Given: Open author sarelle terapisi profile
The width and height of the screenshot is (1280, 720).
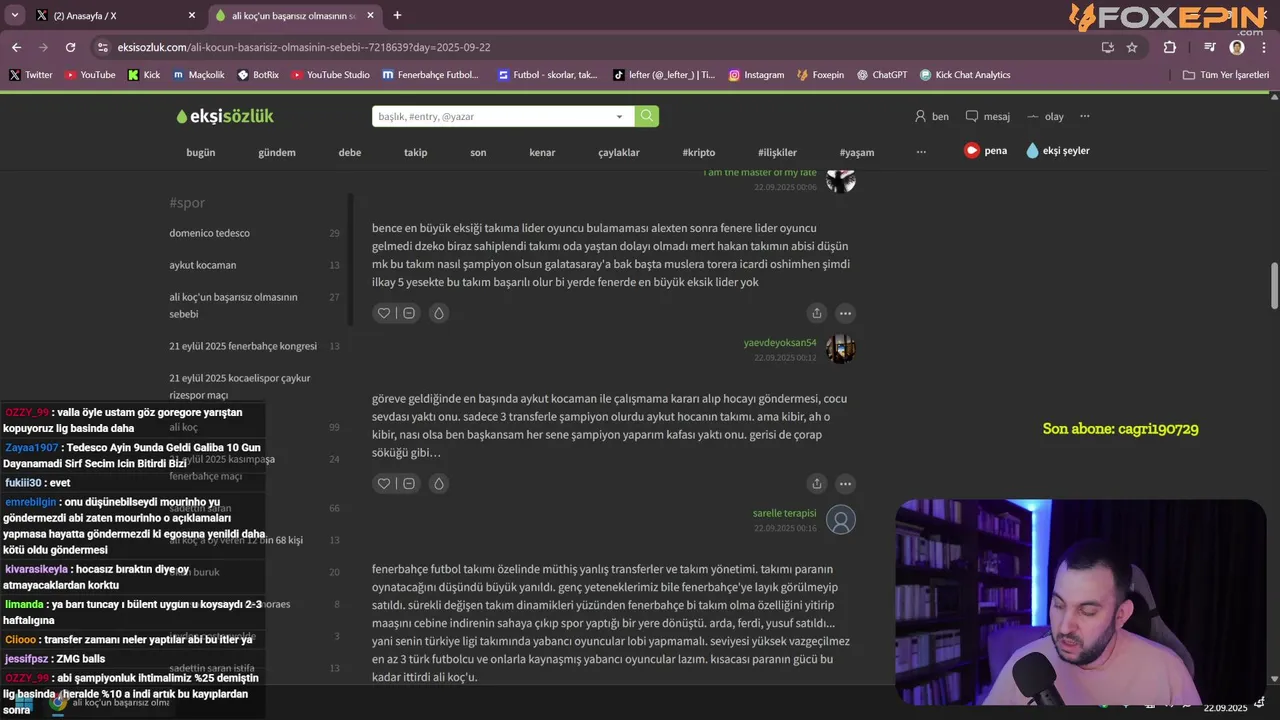Looking at the screenshot, I should point(785,513).
